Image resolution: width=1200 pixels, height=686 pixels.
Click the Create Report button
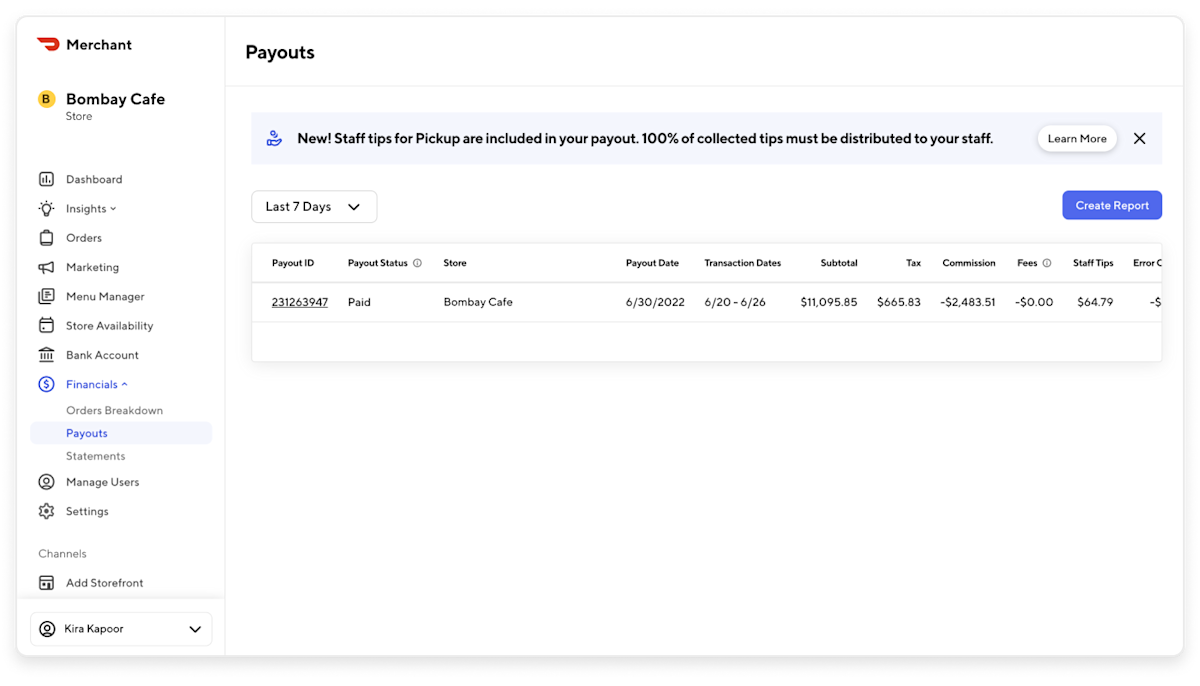[1112, 205]
